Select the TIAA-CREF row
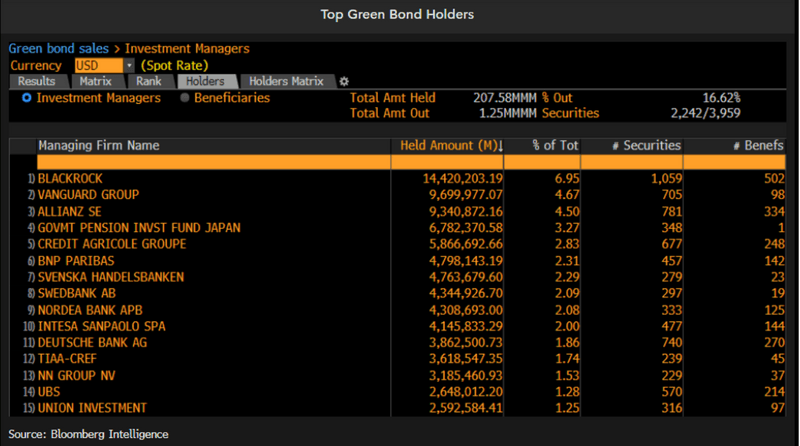This screenshot has height=446, width=800. point(397,359)
